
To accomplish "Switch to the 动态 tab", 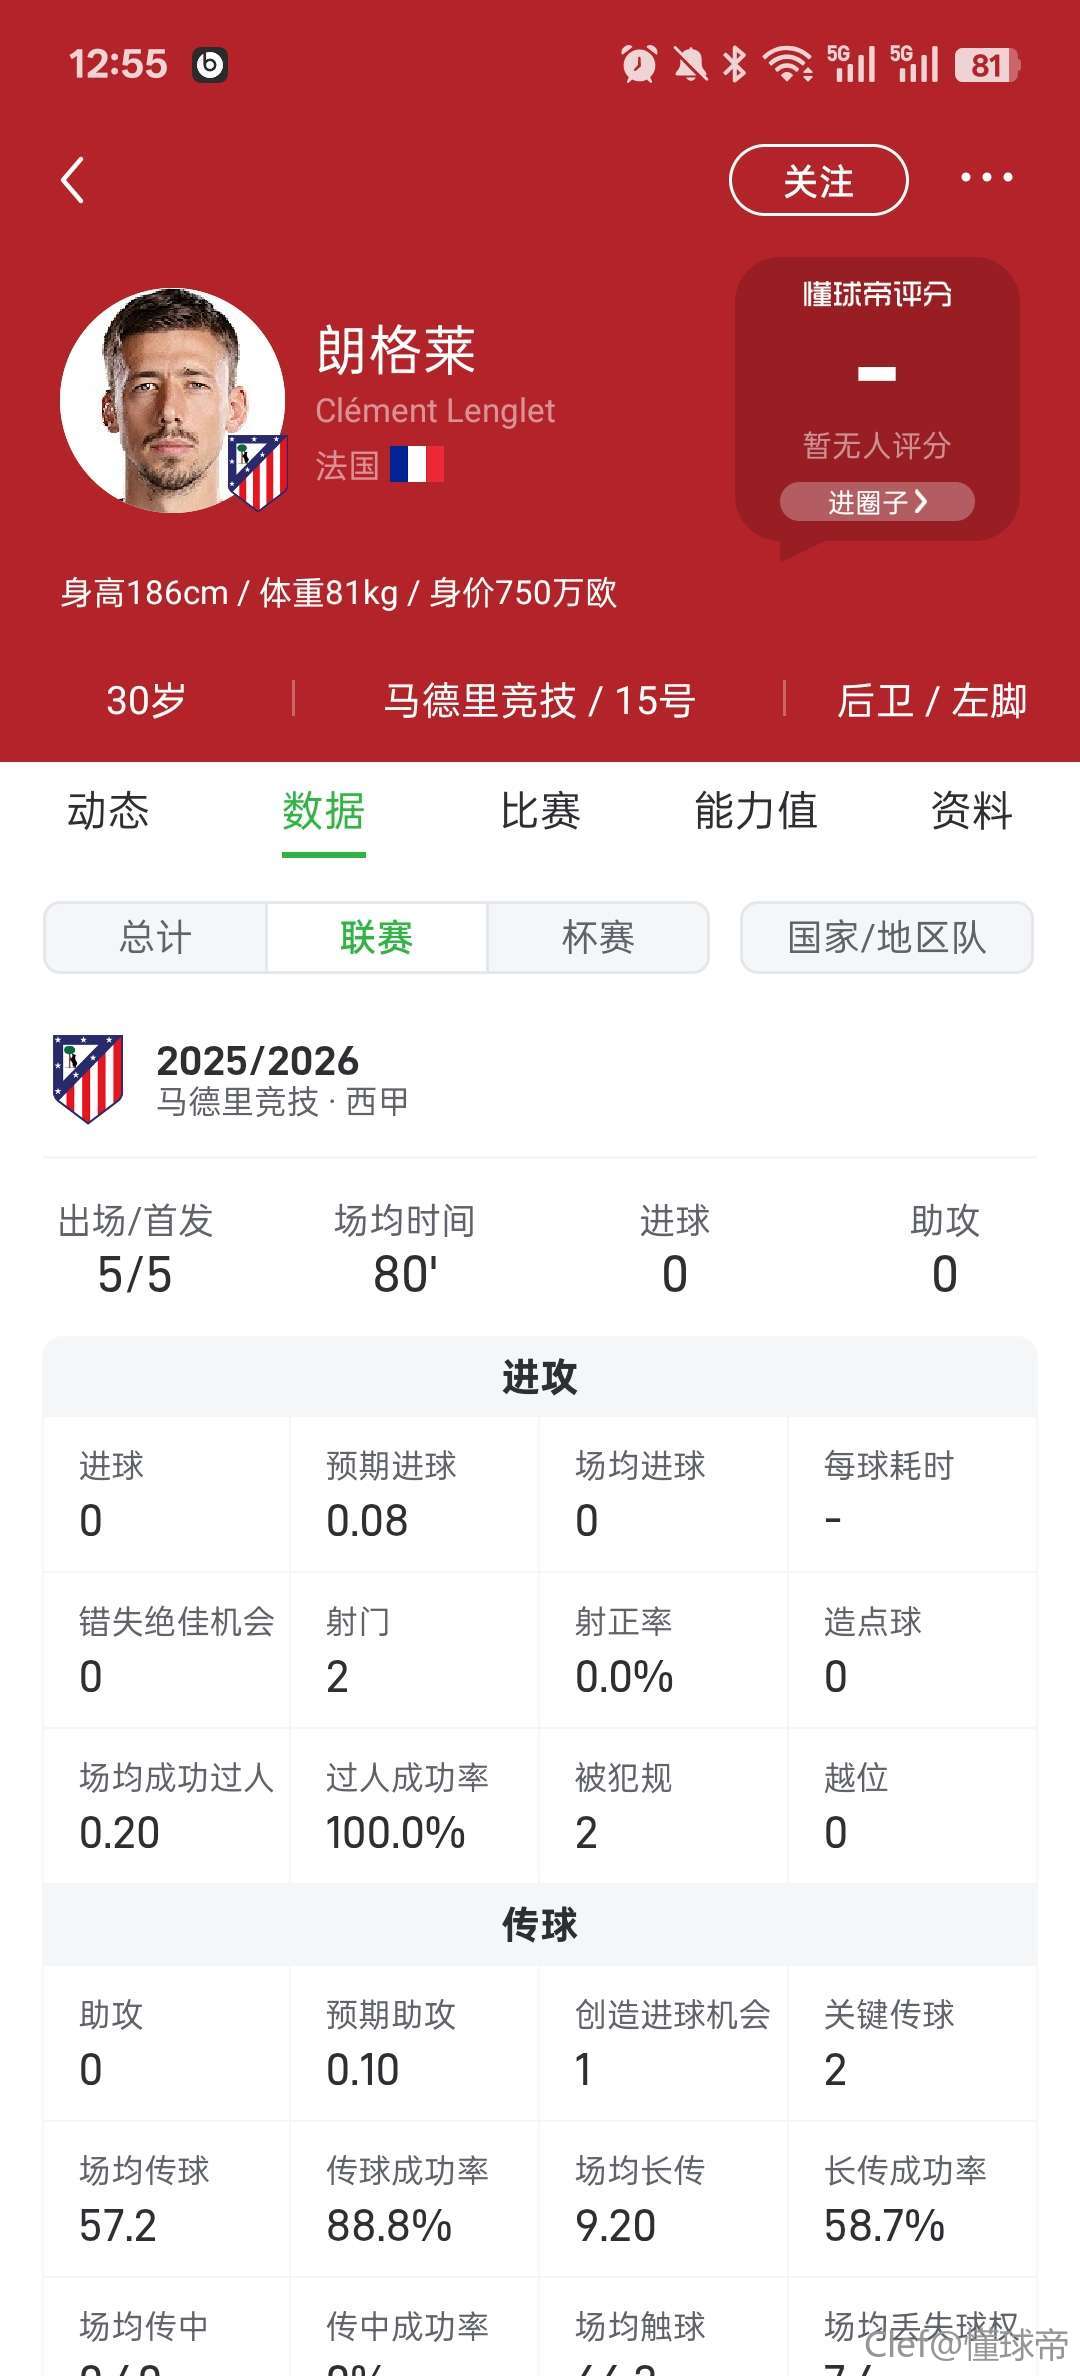I will pos(108,811).
